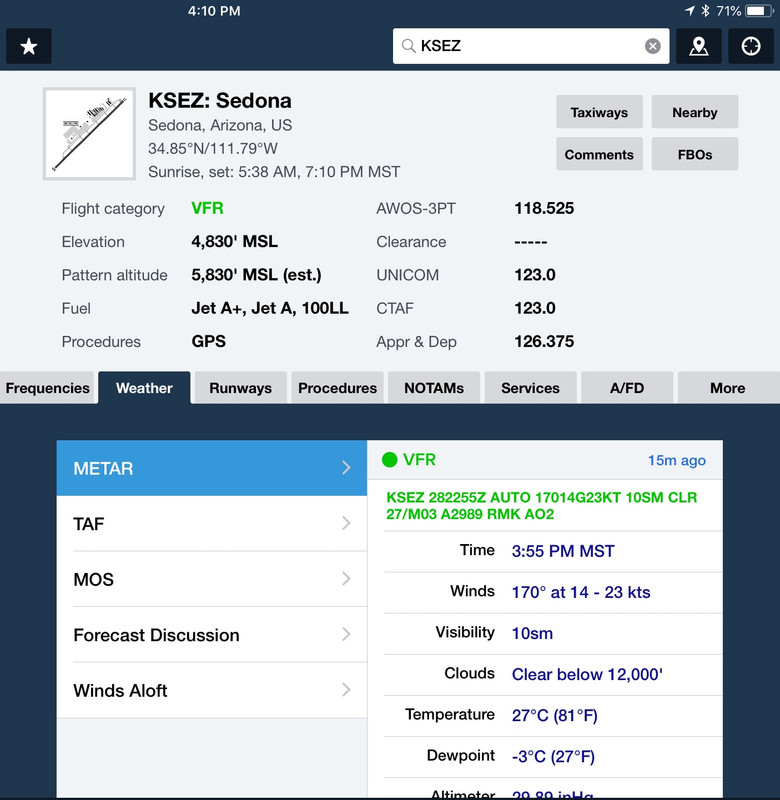Tap the Forecast Discussion chevron
Image resolution: width=780 pixels, height=800 pixels.
point(346,634)
